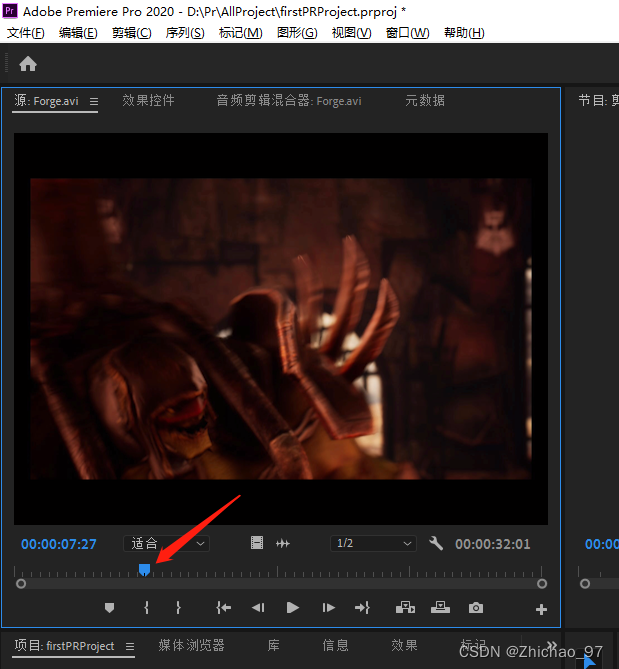
Task: Click the Export Frame camera icon
Action: 476,608
